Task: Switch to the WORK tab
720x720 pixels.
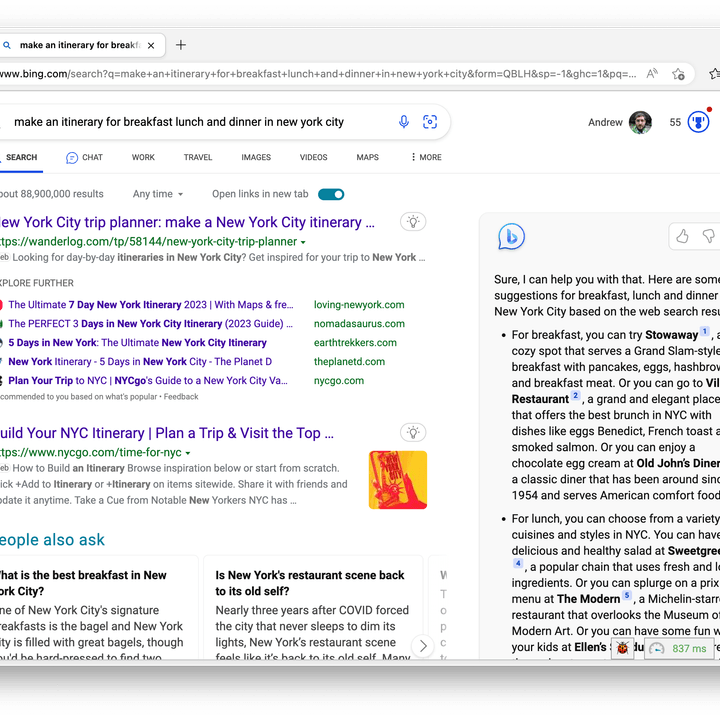Action: pyautogui.click(x=143, y=158)
